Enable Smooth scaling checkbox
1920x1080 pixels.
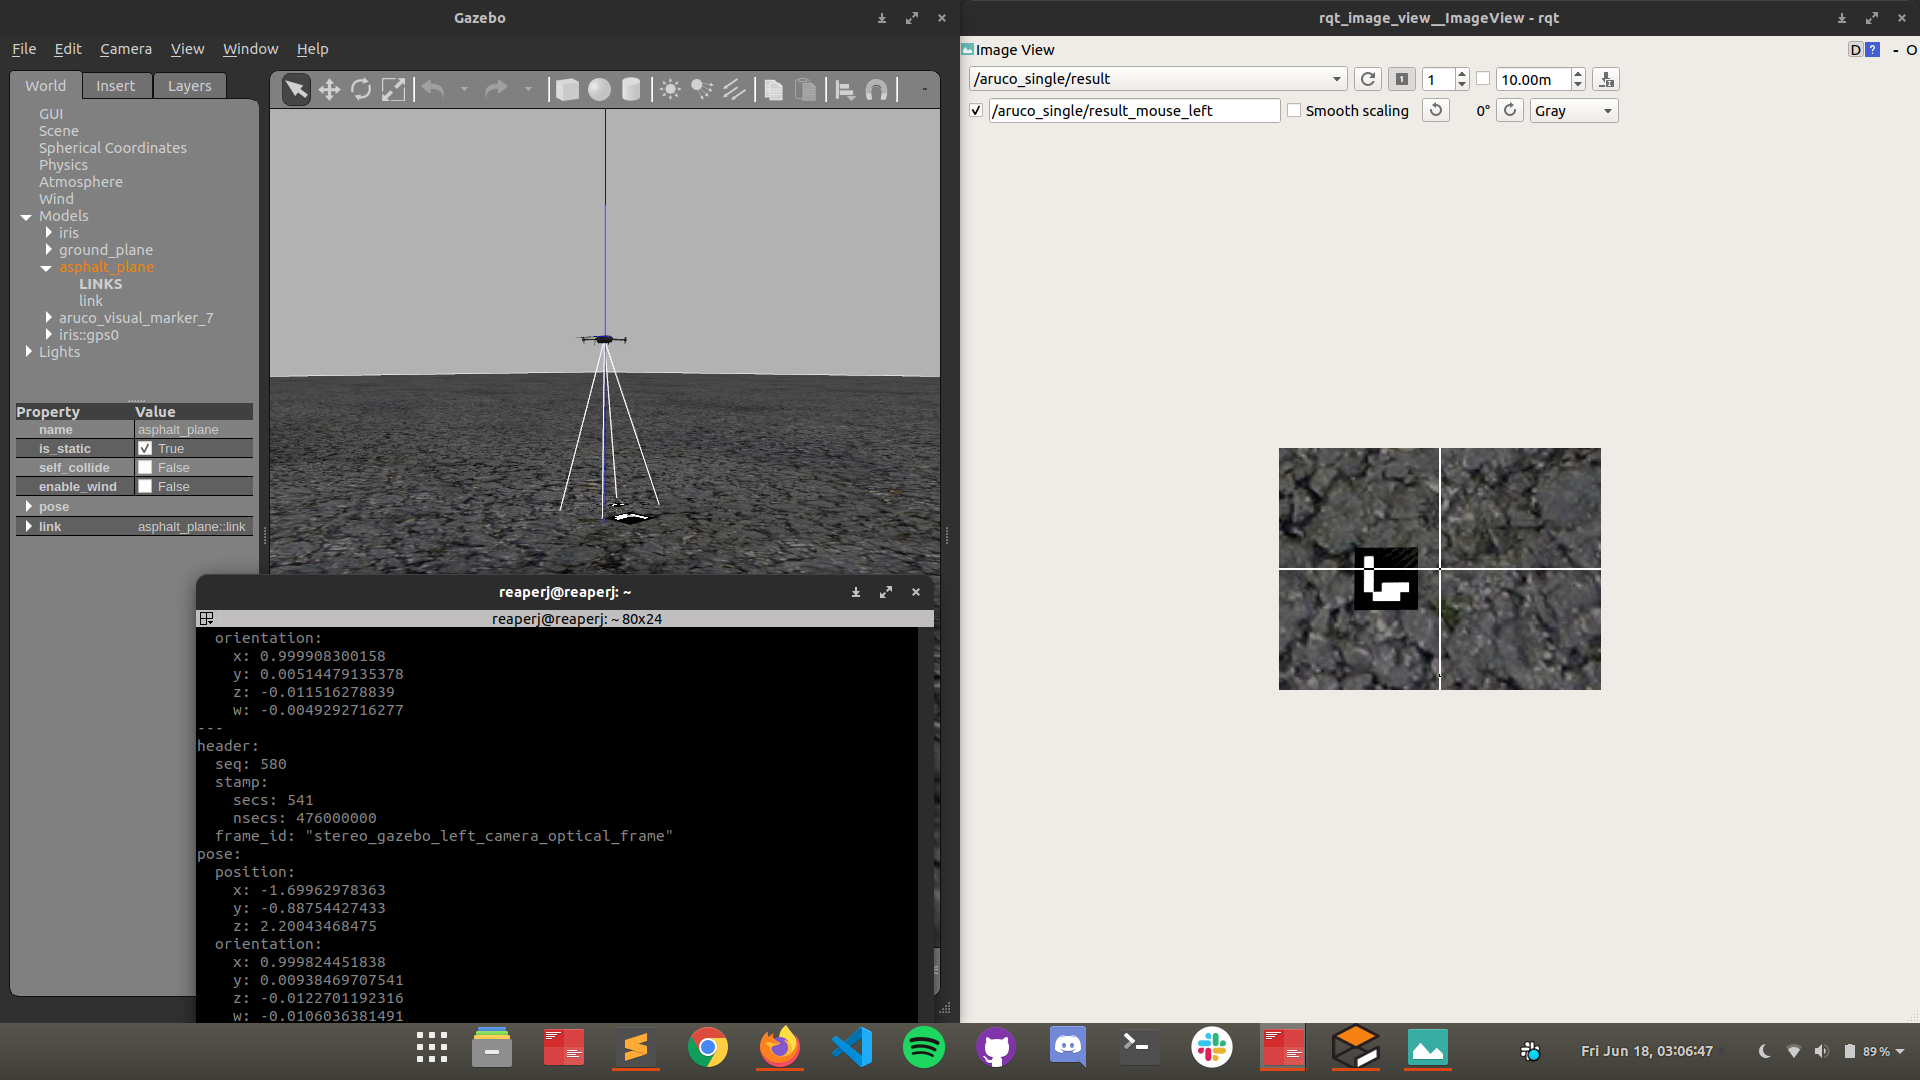[1294, 111]
